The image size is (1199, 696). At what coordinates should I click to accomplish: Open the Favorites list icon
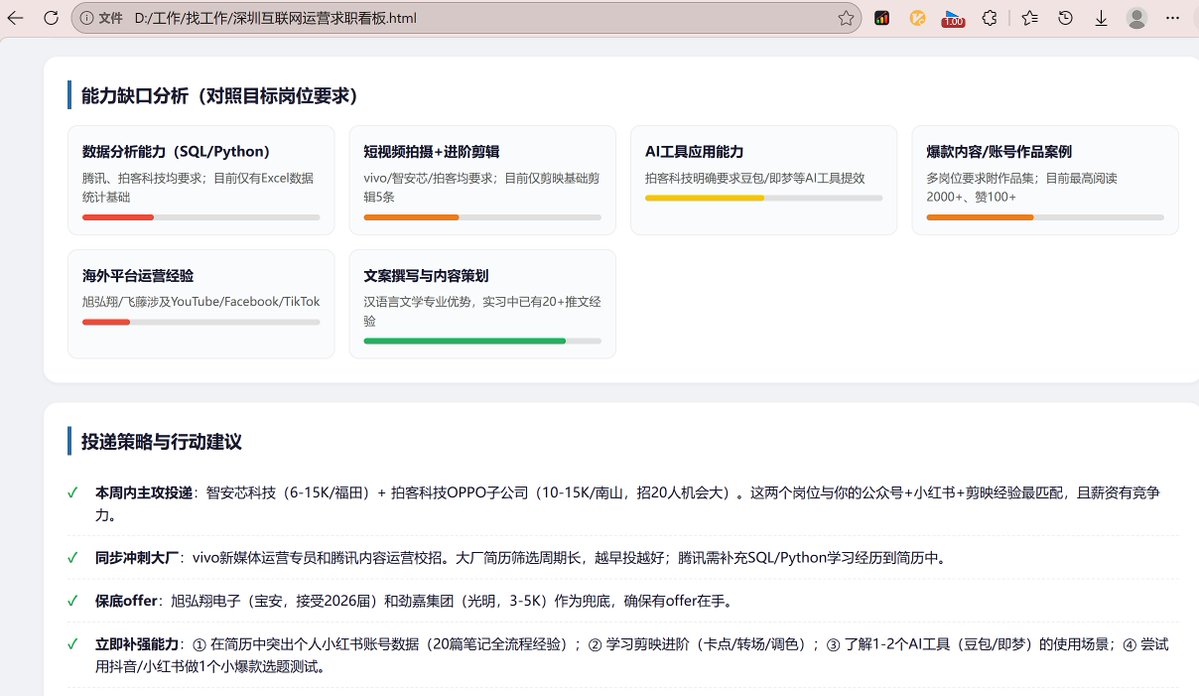click(x=1029, y=18)
